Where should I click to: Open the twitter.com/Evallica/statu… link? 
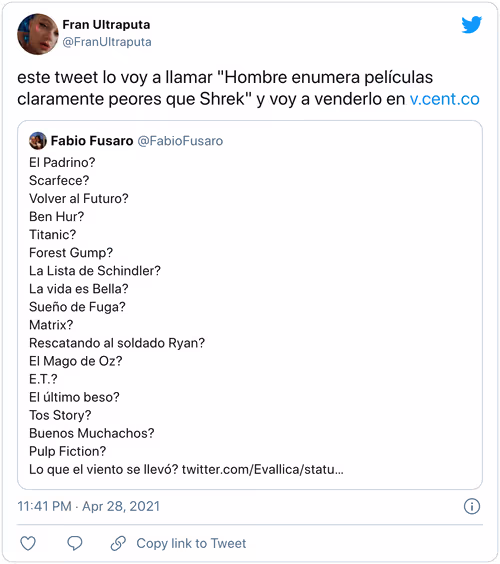(263, 469)
